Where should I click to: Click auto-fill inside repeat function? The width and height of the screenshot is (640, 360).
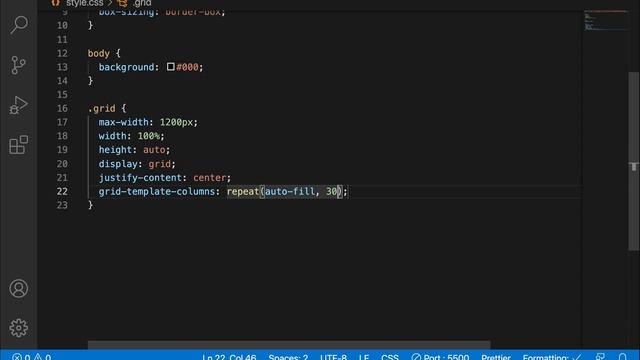coord(290,191)
